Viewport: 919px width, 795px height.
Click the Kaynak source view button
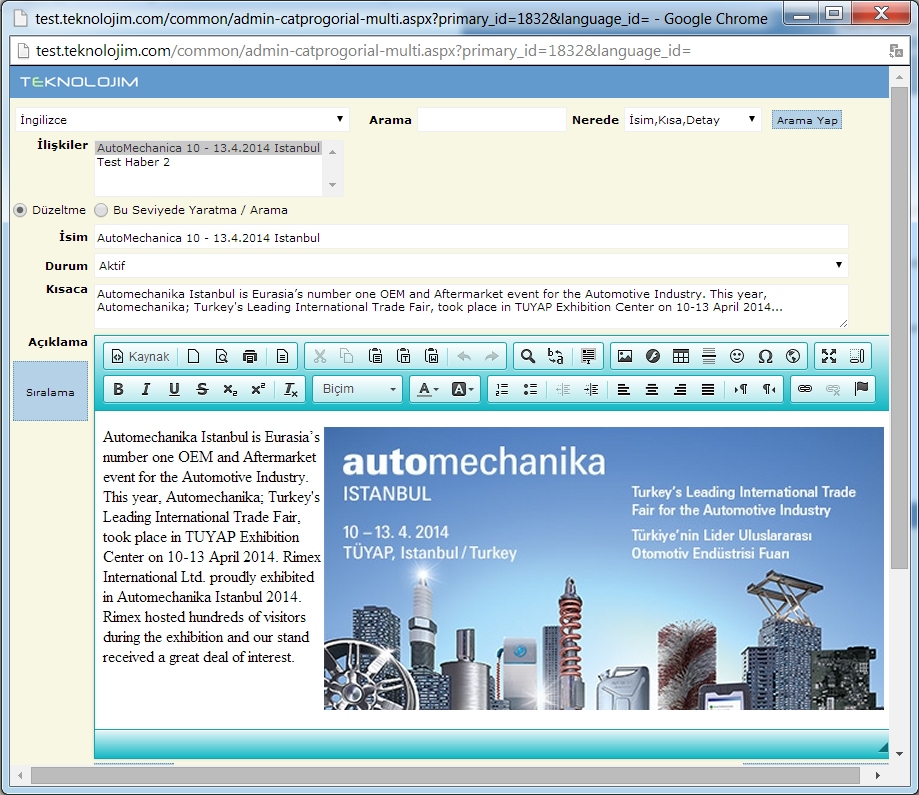(141, 356)
